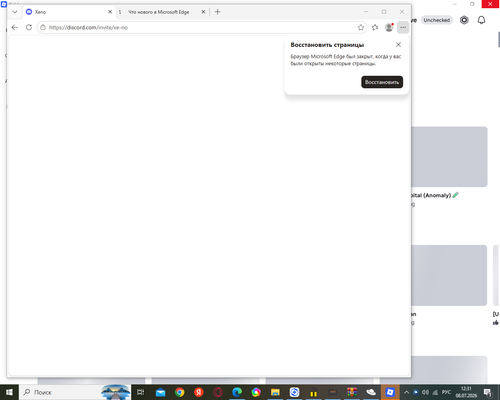The width and height of the screenshot is (500, 400).
Task: Switch to the Xeno tab
Action: click(69, 12)
